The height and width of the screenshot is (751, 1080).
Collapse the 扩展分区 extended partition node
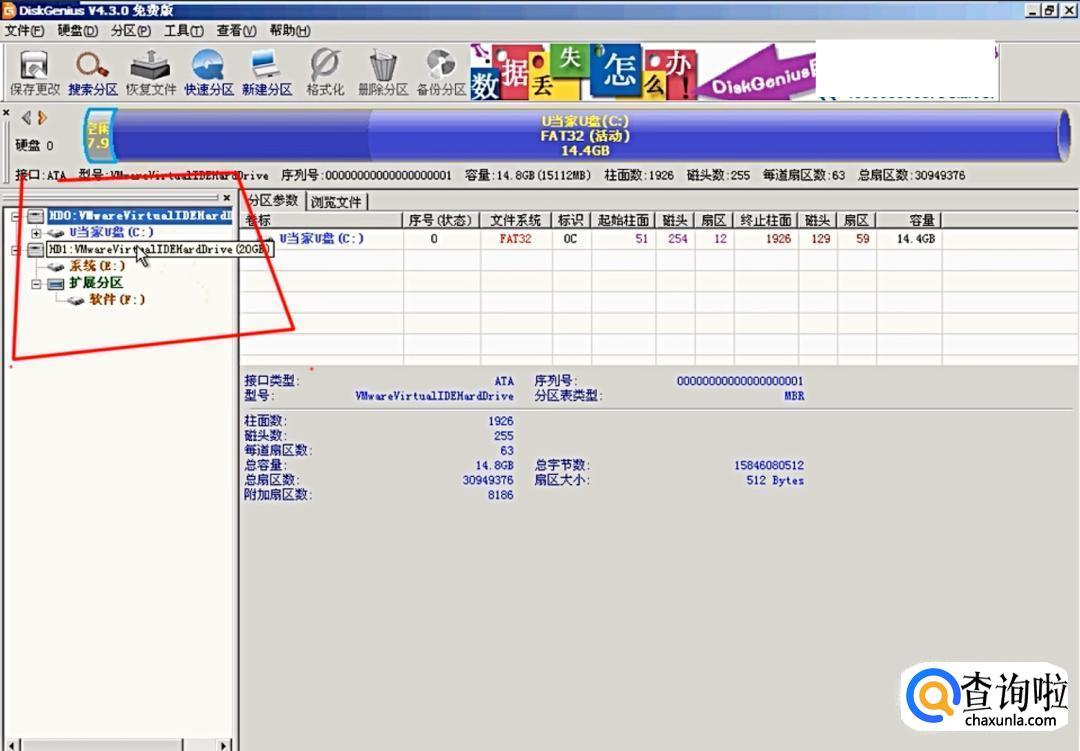36,284
